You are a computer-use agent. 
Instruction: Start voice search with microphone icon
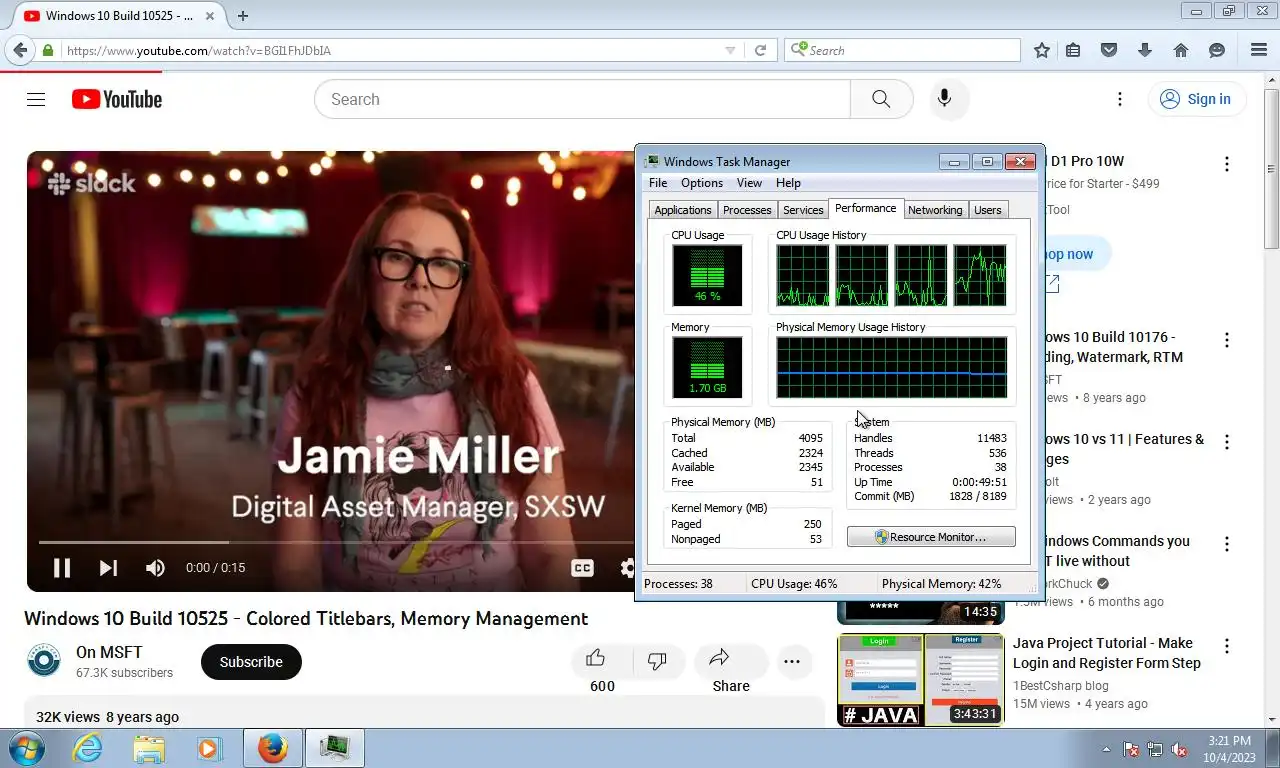coord(944,99)
